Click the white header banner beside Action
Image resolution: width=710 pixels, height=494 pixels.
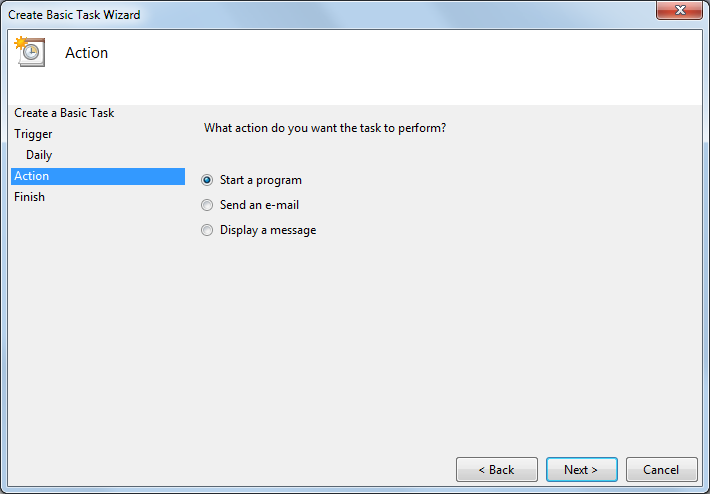click(403, 67)
